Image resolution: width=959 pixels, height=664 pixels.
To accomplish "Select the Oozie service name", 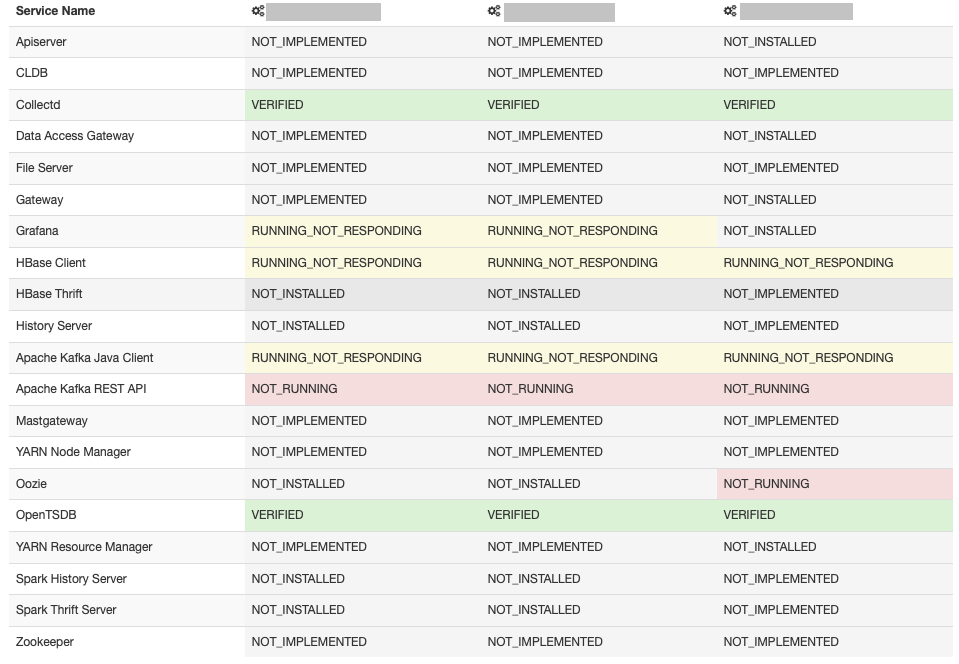I will click(x=32, y=484).
